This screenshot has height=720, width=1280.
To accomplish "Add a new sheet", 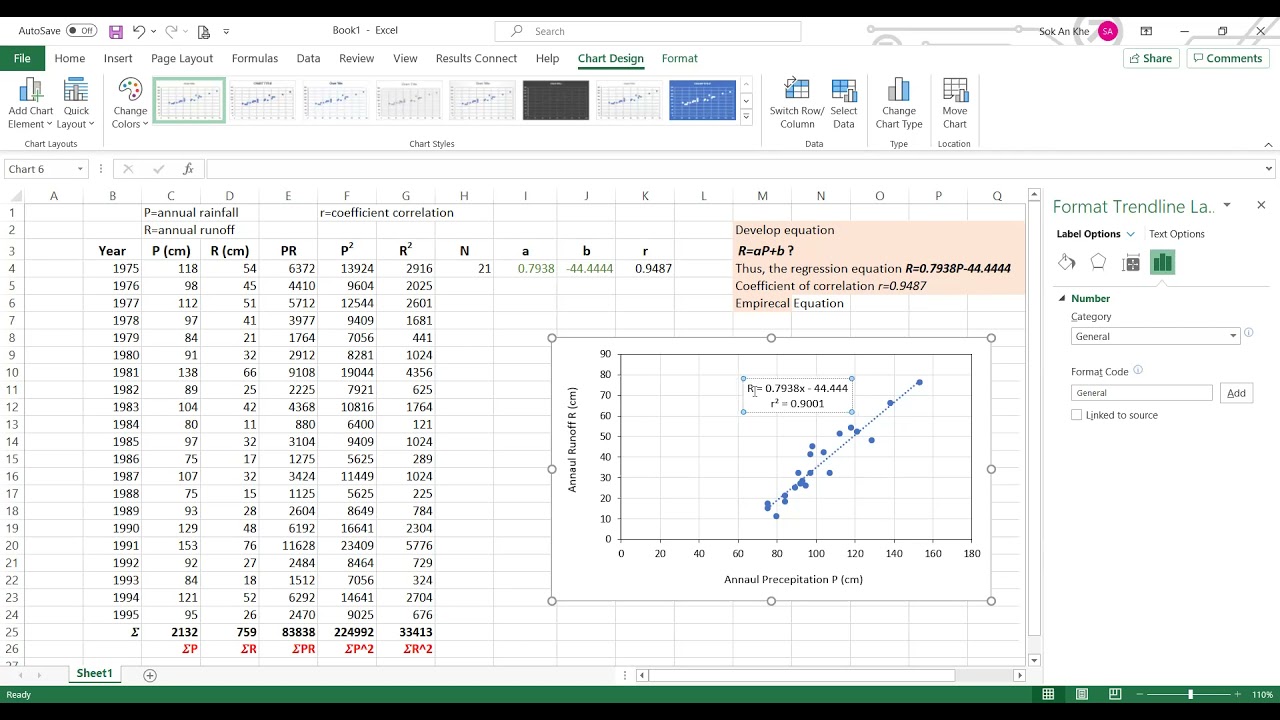I will [150, 675].
